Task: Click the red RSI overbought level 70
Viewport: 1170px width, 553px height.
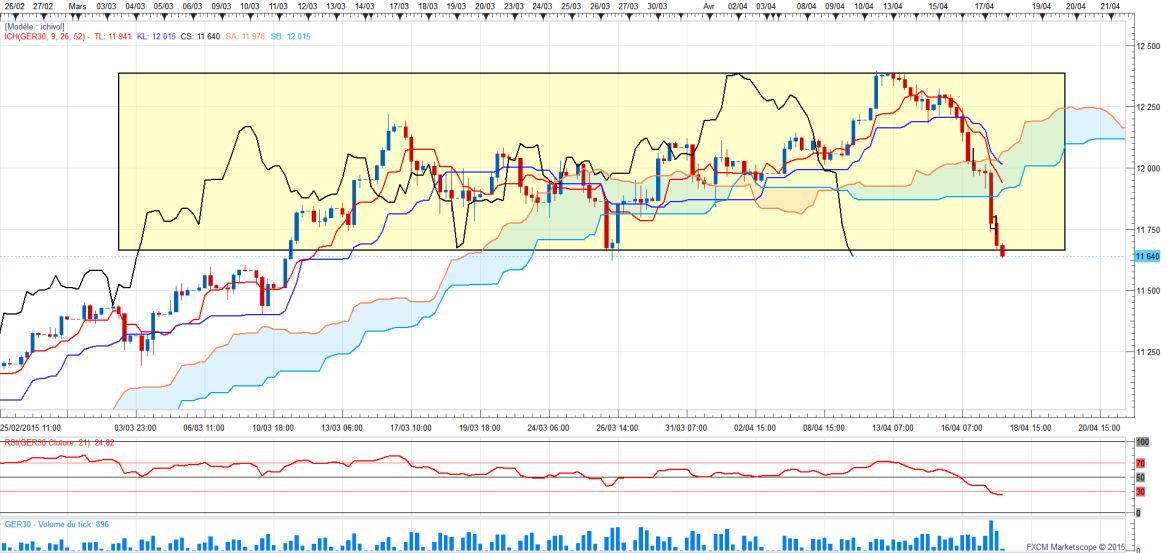Action: pyautogui.click(x=1140, y=463)
